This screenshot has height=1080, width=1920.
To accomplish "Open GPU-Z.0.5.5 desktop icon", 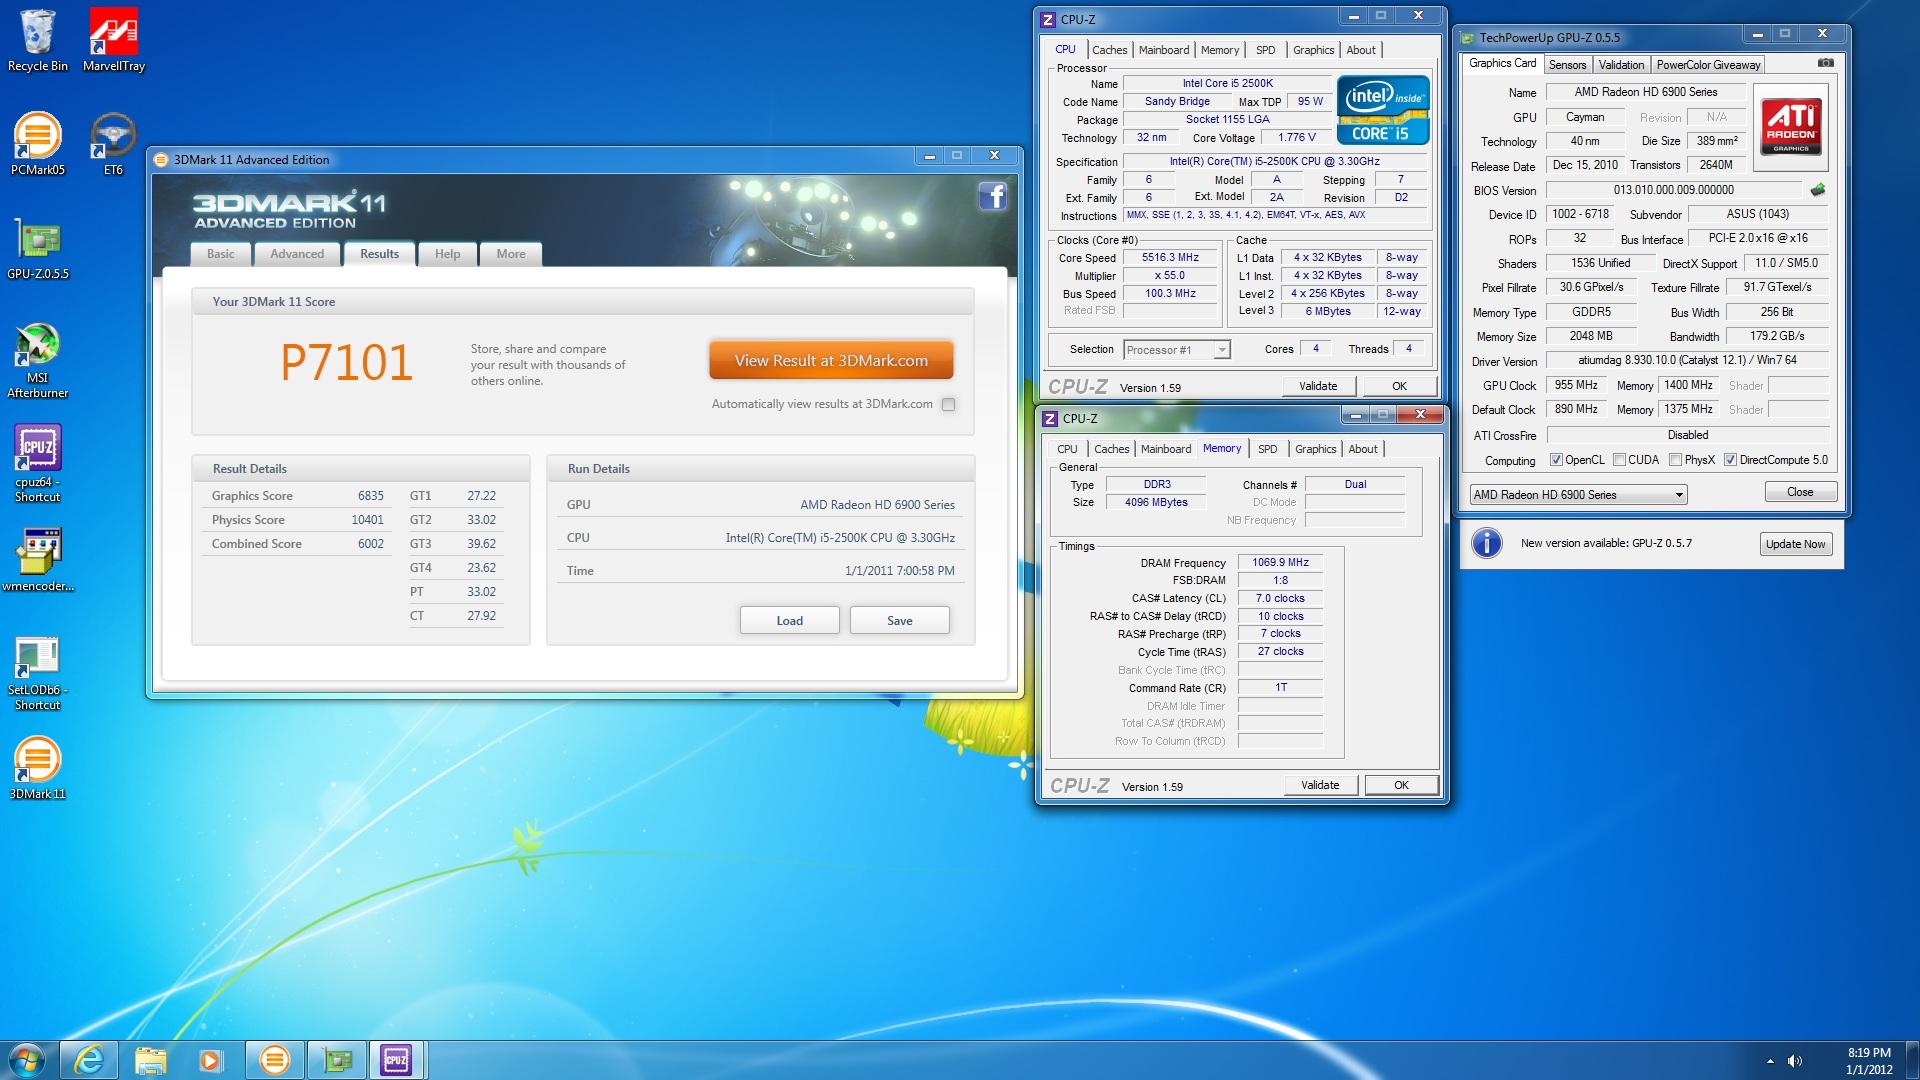I will [x=38, y=248].
